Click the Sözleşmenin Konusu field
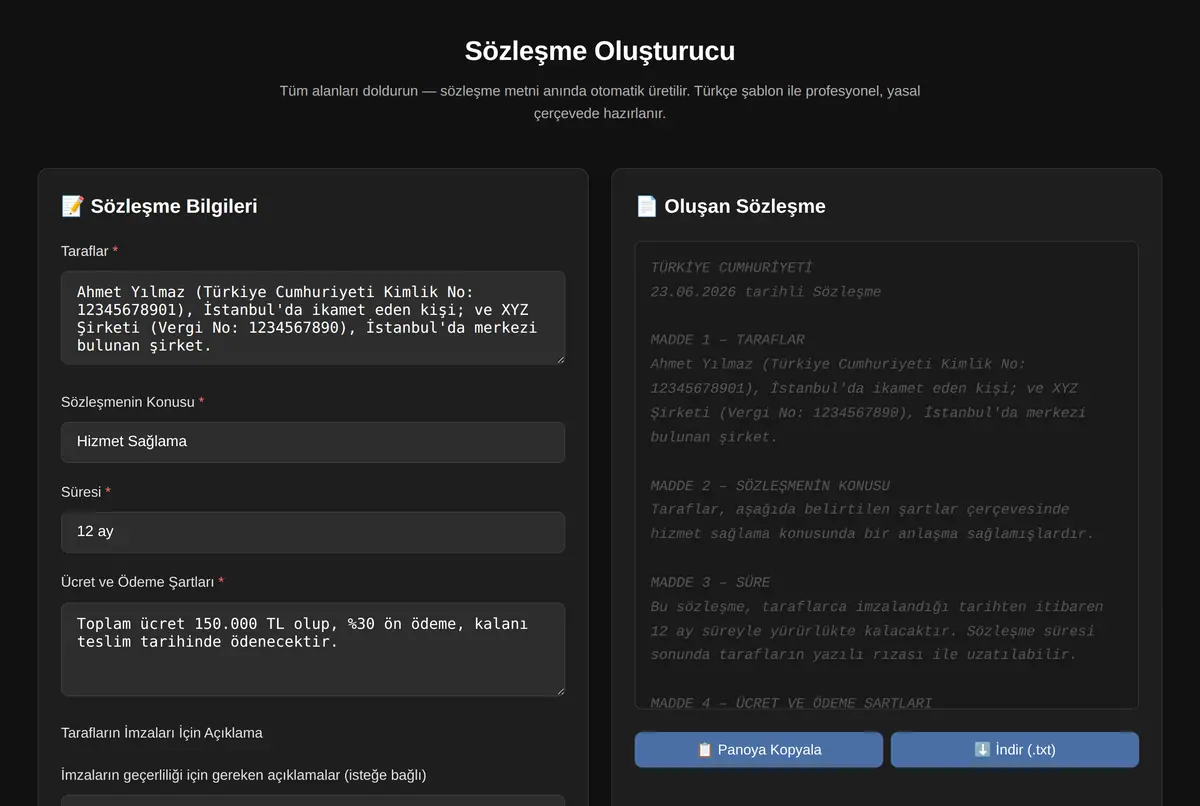The width and height of the screenshot is (1200, 806). [313, 442]
